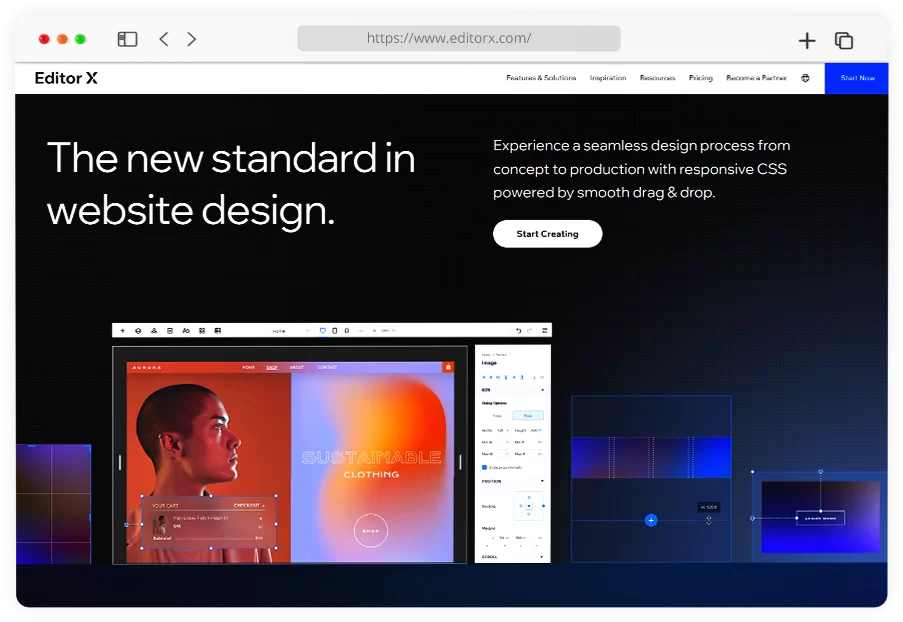Expand the Home page dropdown in editor
The height and width of the screenshot is (622, 903).
pos(291,331)
